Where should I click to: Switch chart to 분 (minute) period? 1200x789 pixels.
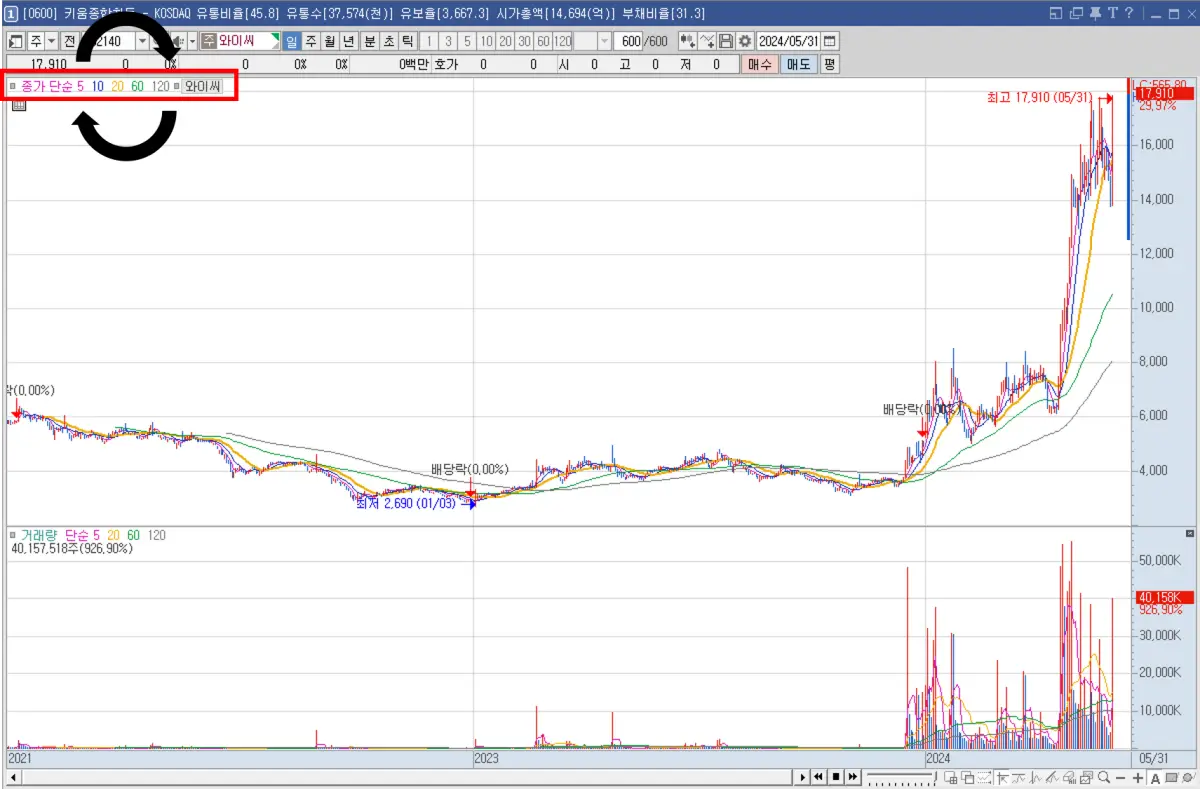click(x=368, y=41)
